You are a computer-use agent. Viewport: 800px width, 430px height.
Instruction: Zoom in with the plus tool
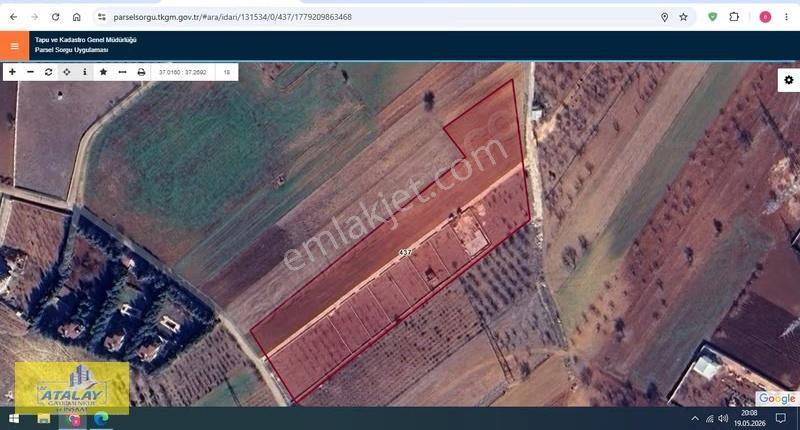coord(12,72)
